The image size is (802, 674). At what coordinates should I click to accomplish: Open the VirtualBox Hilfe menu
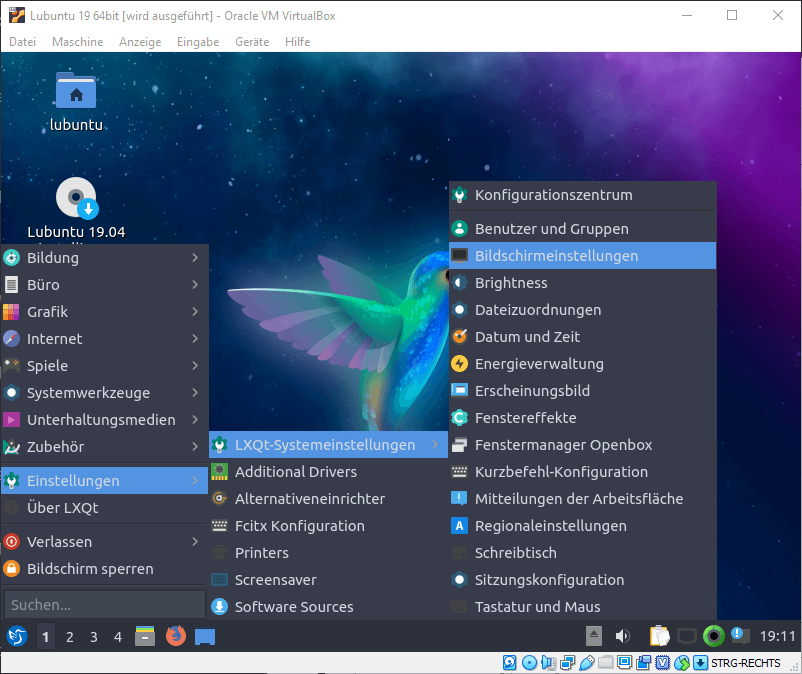coord(298,42)
